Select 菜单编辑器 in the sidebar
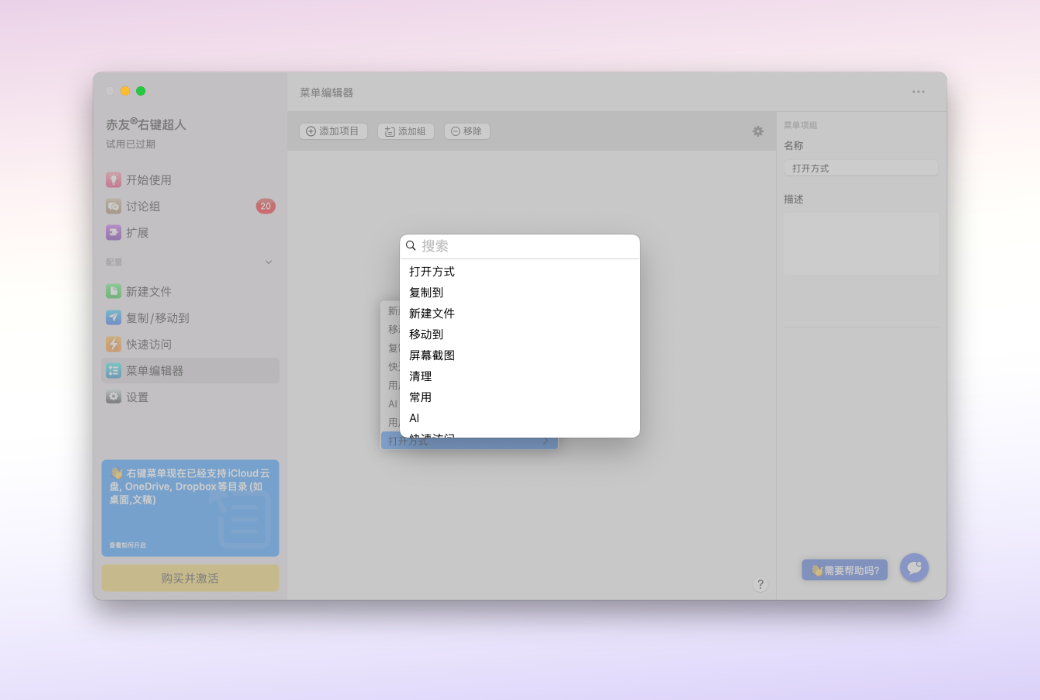The width and height of the screenshot is (1040, 700). tap(190, 371)
